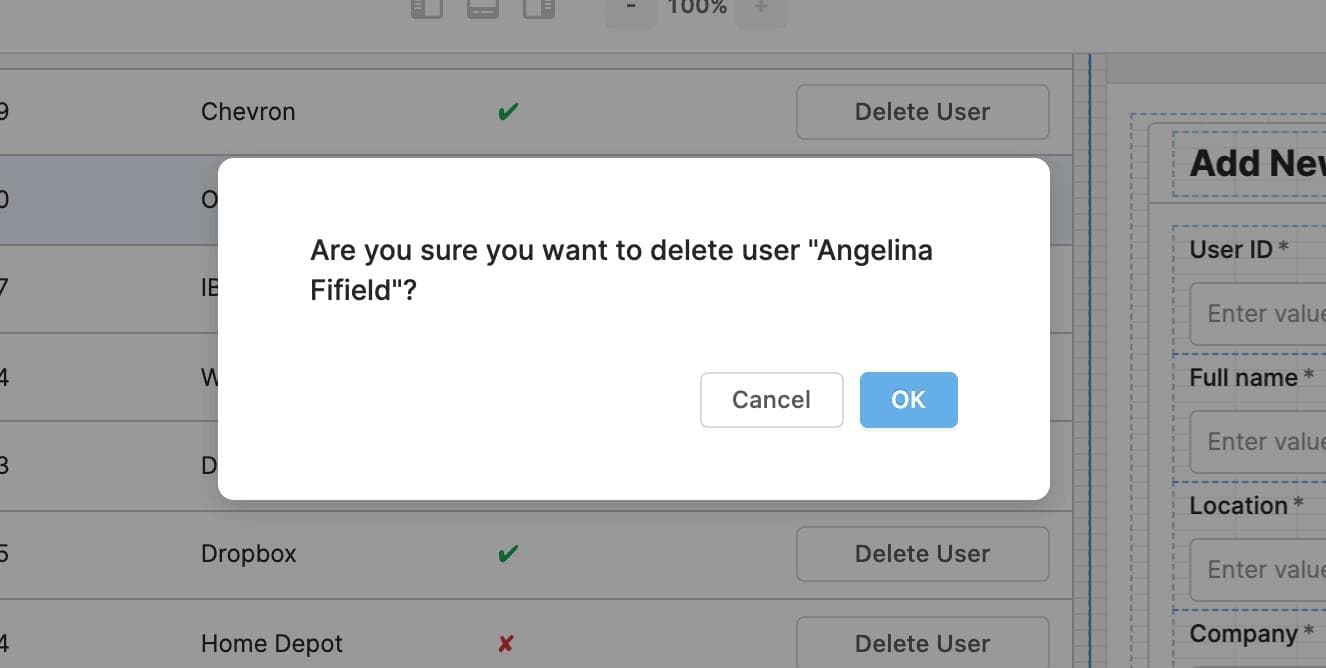The width and height of the screenshot is (1326, 668).
Task: Select the Home Depot company cell
Action: coord(272,644)
